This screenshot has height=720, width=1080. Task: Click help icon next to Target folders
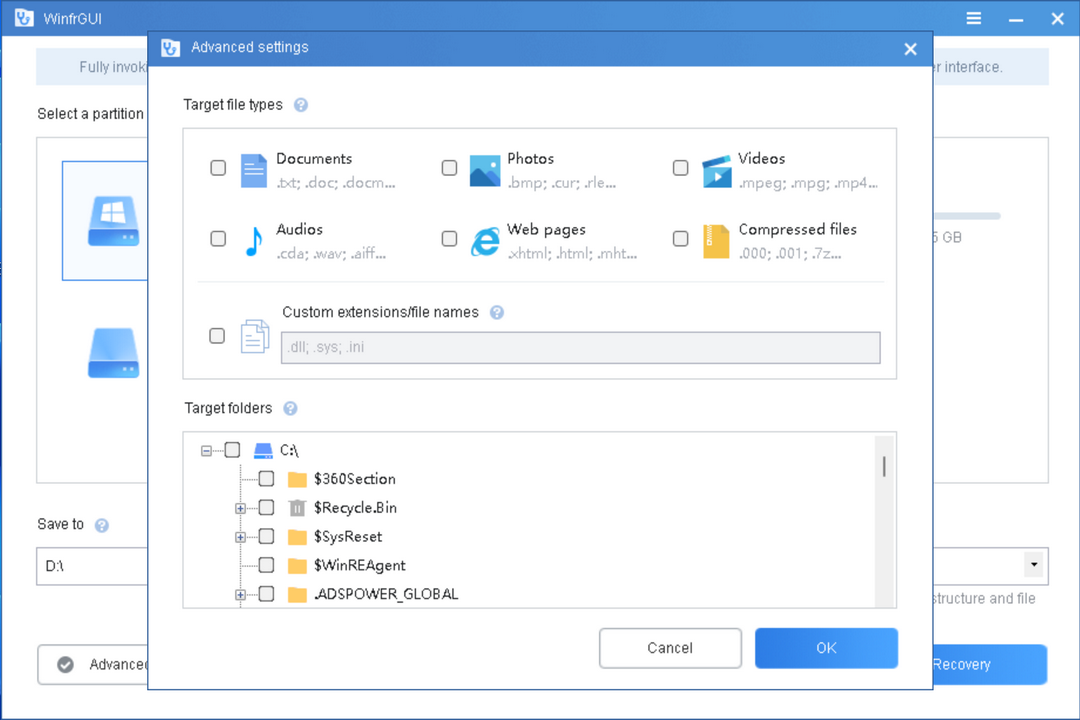[290, 408]
